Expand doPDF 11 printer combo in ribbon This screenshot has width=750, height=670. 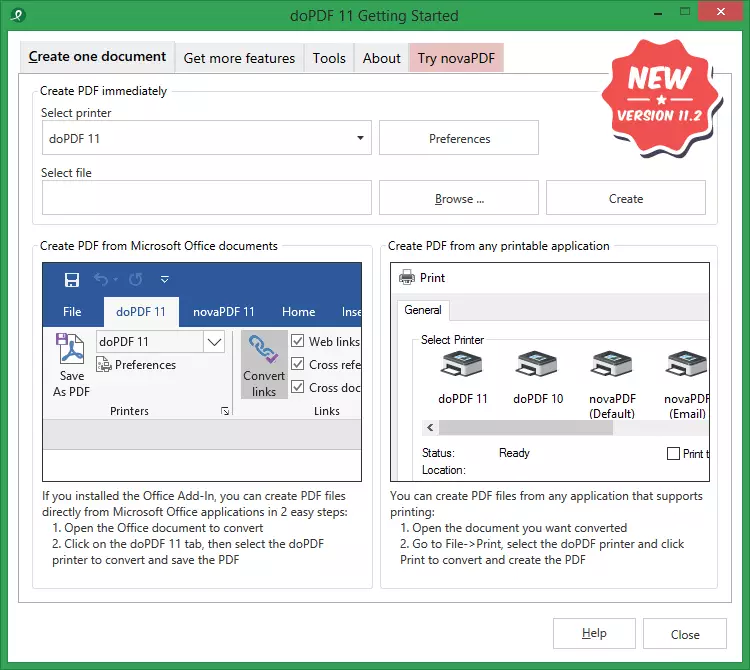coord(214,341)
